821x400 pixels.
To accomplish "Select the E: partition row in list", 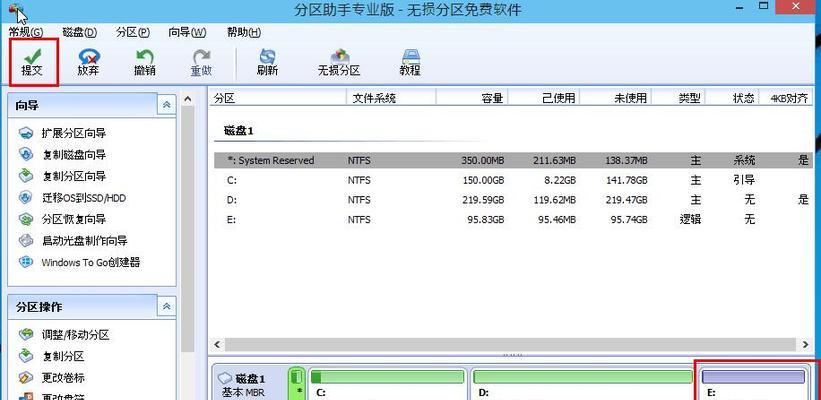I will [x=514, y=219].
